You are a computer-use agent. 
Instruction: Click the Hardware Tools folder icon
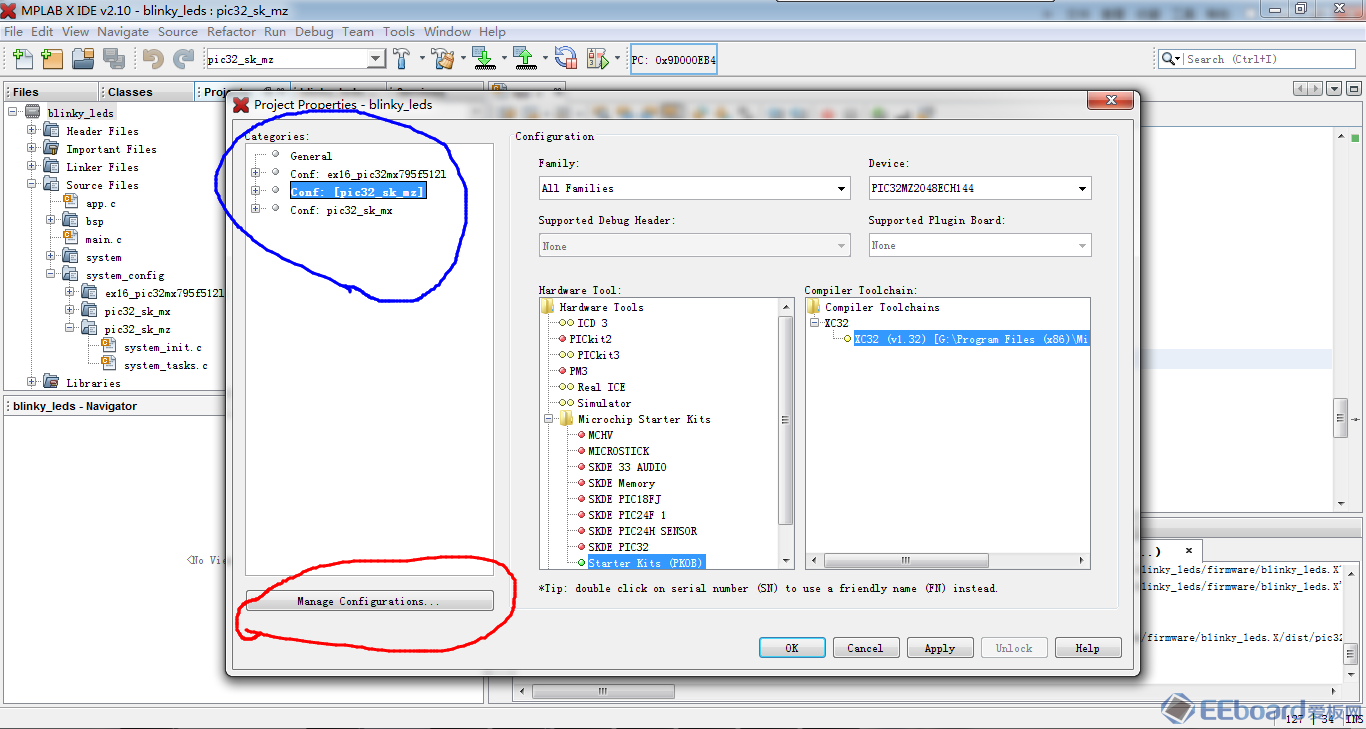(547, 307)
